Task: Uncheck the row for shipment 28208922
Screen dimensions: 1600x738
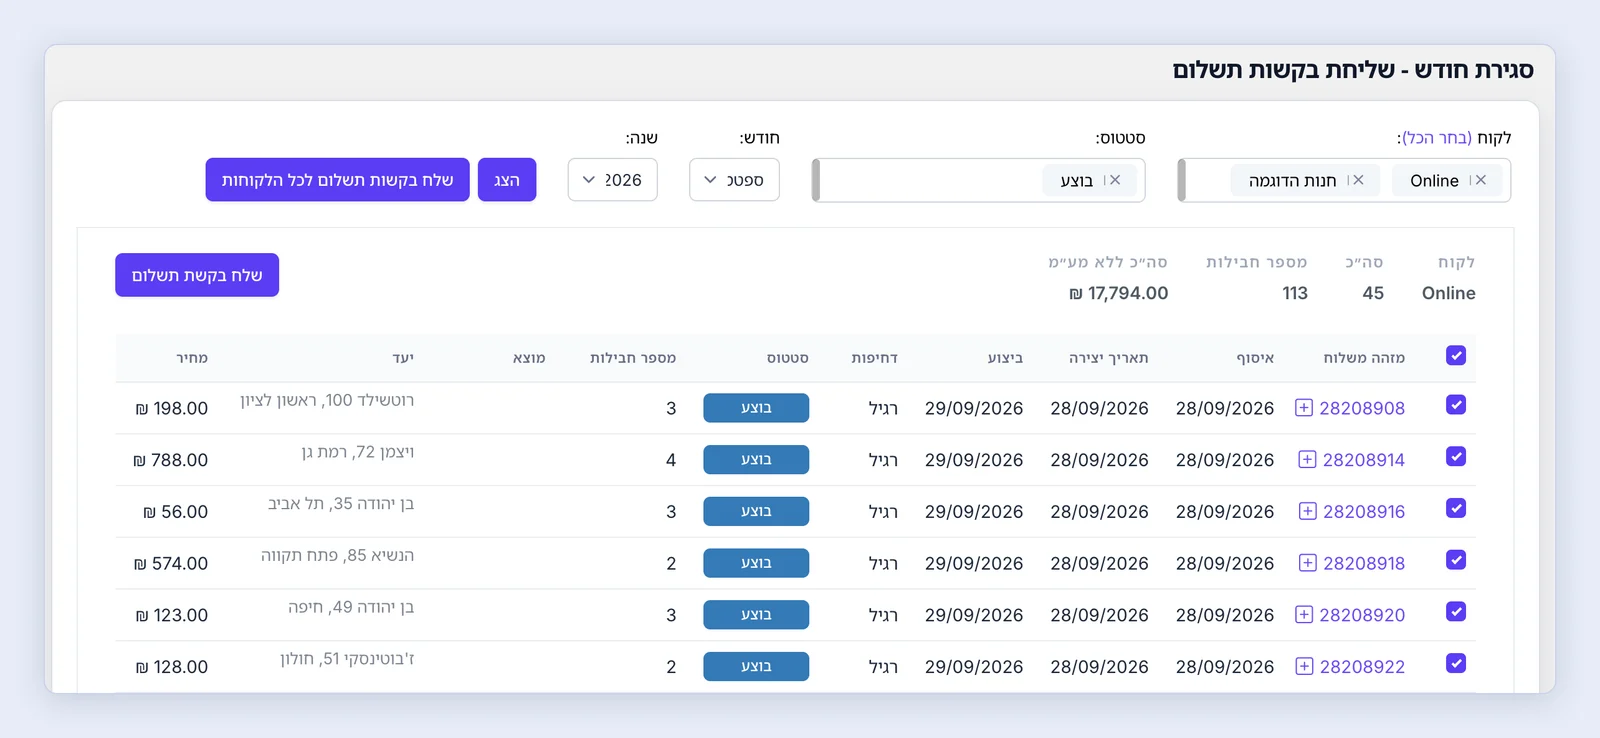Action: (x=1456, y=663)
